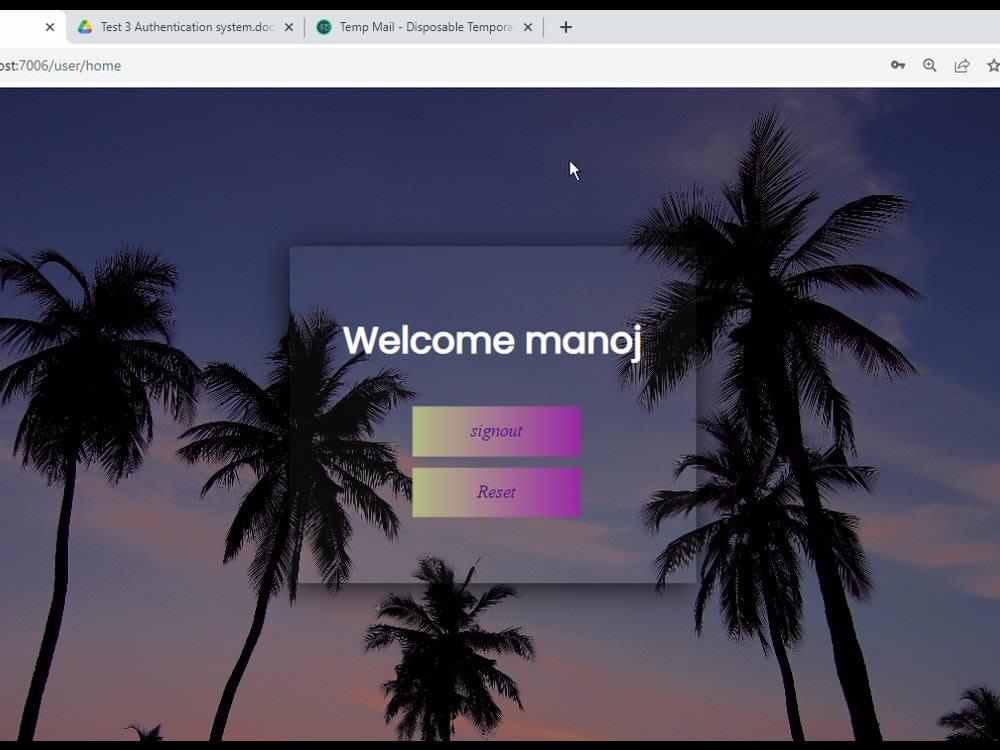The height and width of the screenshot is (750, 1000).
Task: Open a new browser tab
Action: (566, 27)
